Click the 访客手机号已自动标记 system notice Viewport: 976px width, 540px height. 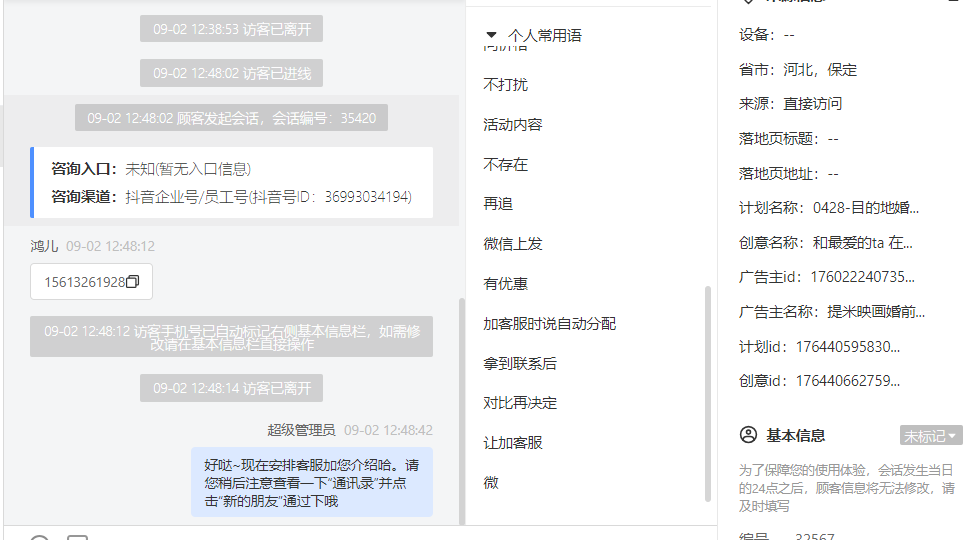pos(232,337)
